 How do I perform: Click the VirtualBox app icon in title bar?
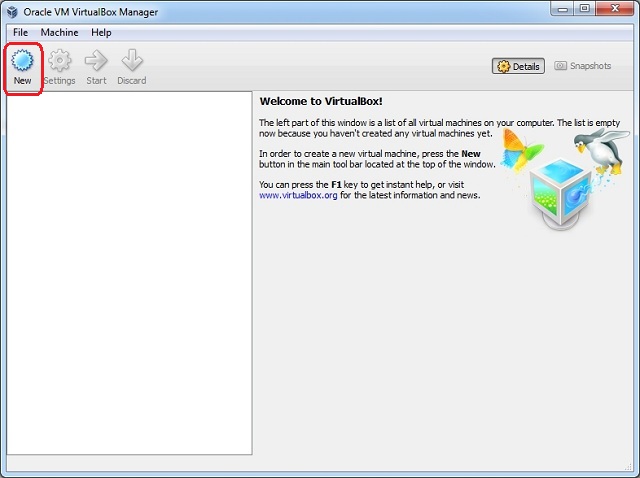point(12,12)
